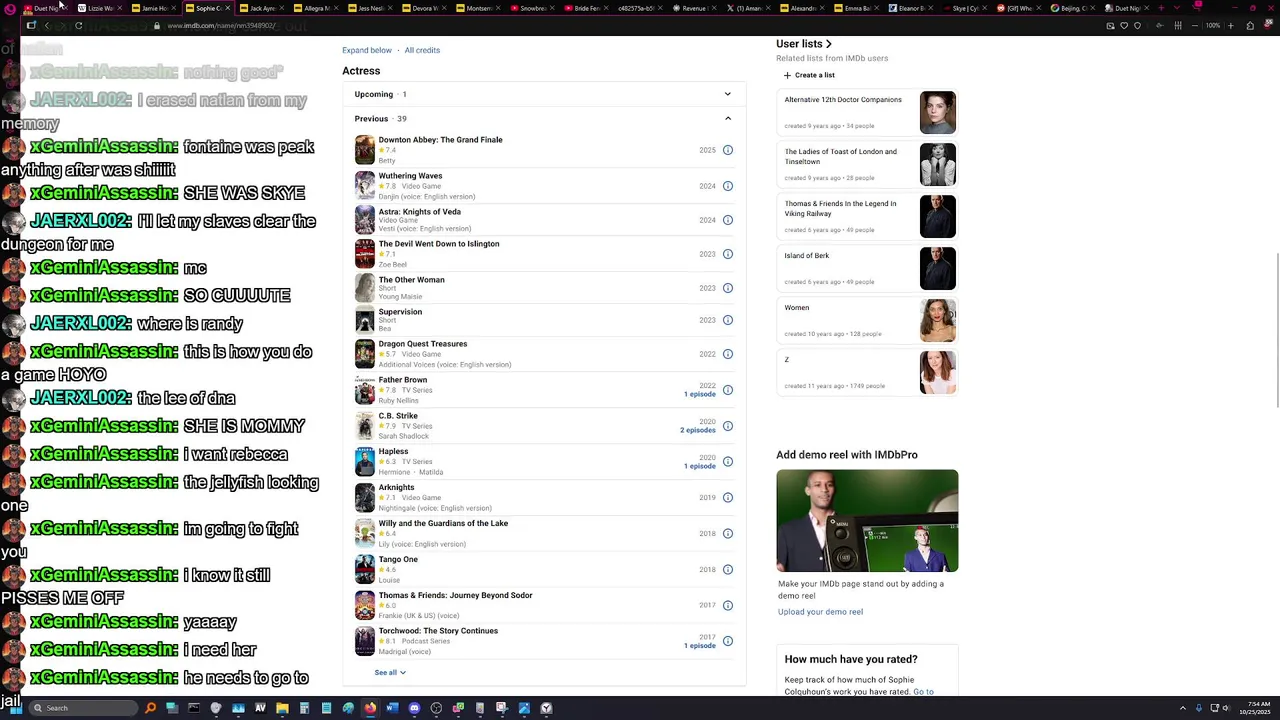Switch to the Lizzie browser tab
The width and height of the screenshot is (1280, 720).
point(101,8)
